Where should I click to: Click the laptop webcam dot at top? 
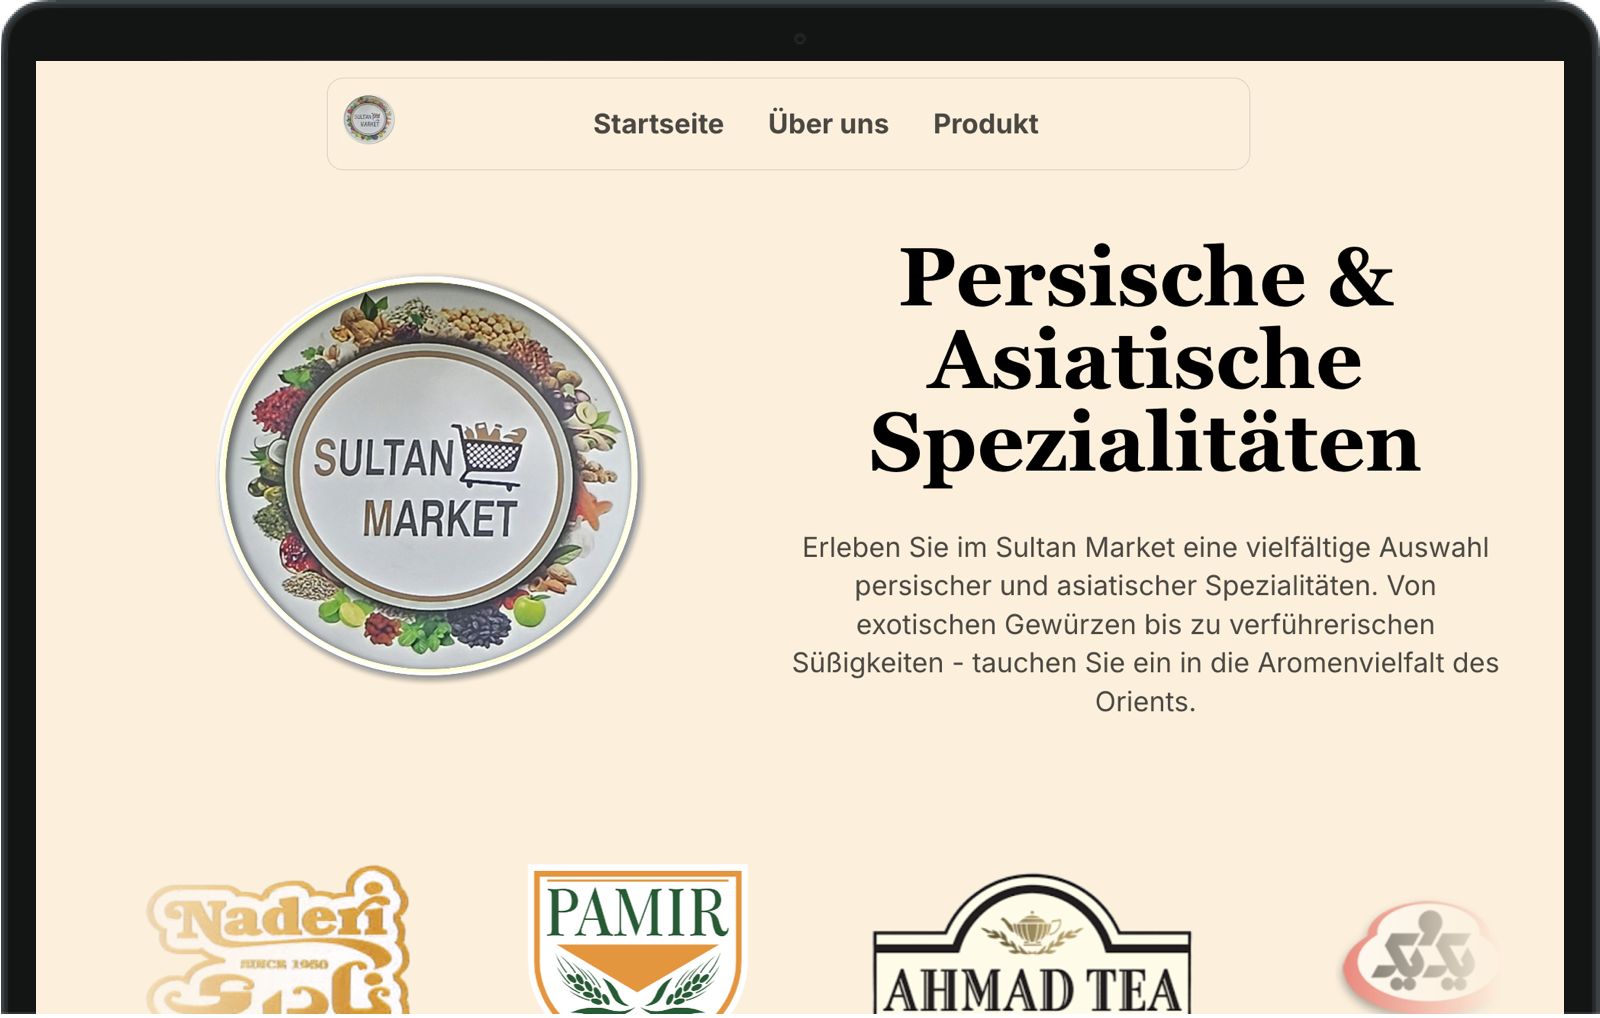coord(800,39)
